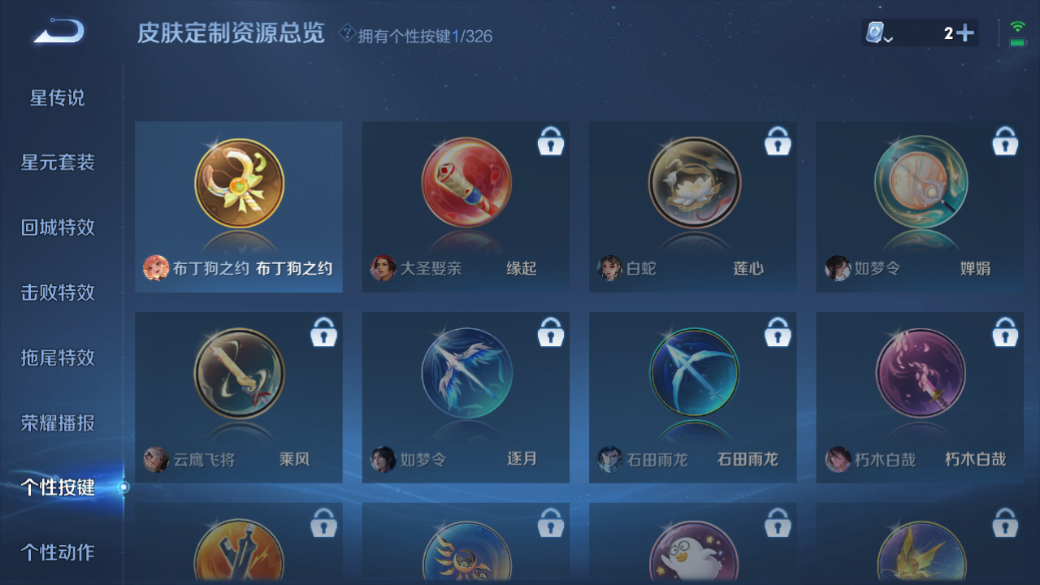This screenshot has height=585, width=1040.
Task: Click the back arrow icon
Action: (59, 31)
